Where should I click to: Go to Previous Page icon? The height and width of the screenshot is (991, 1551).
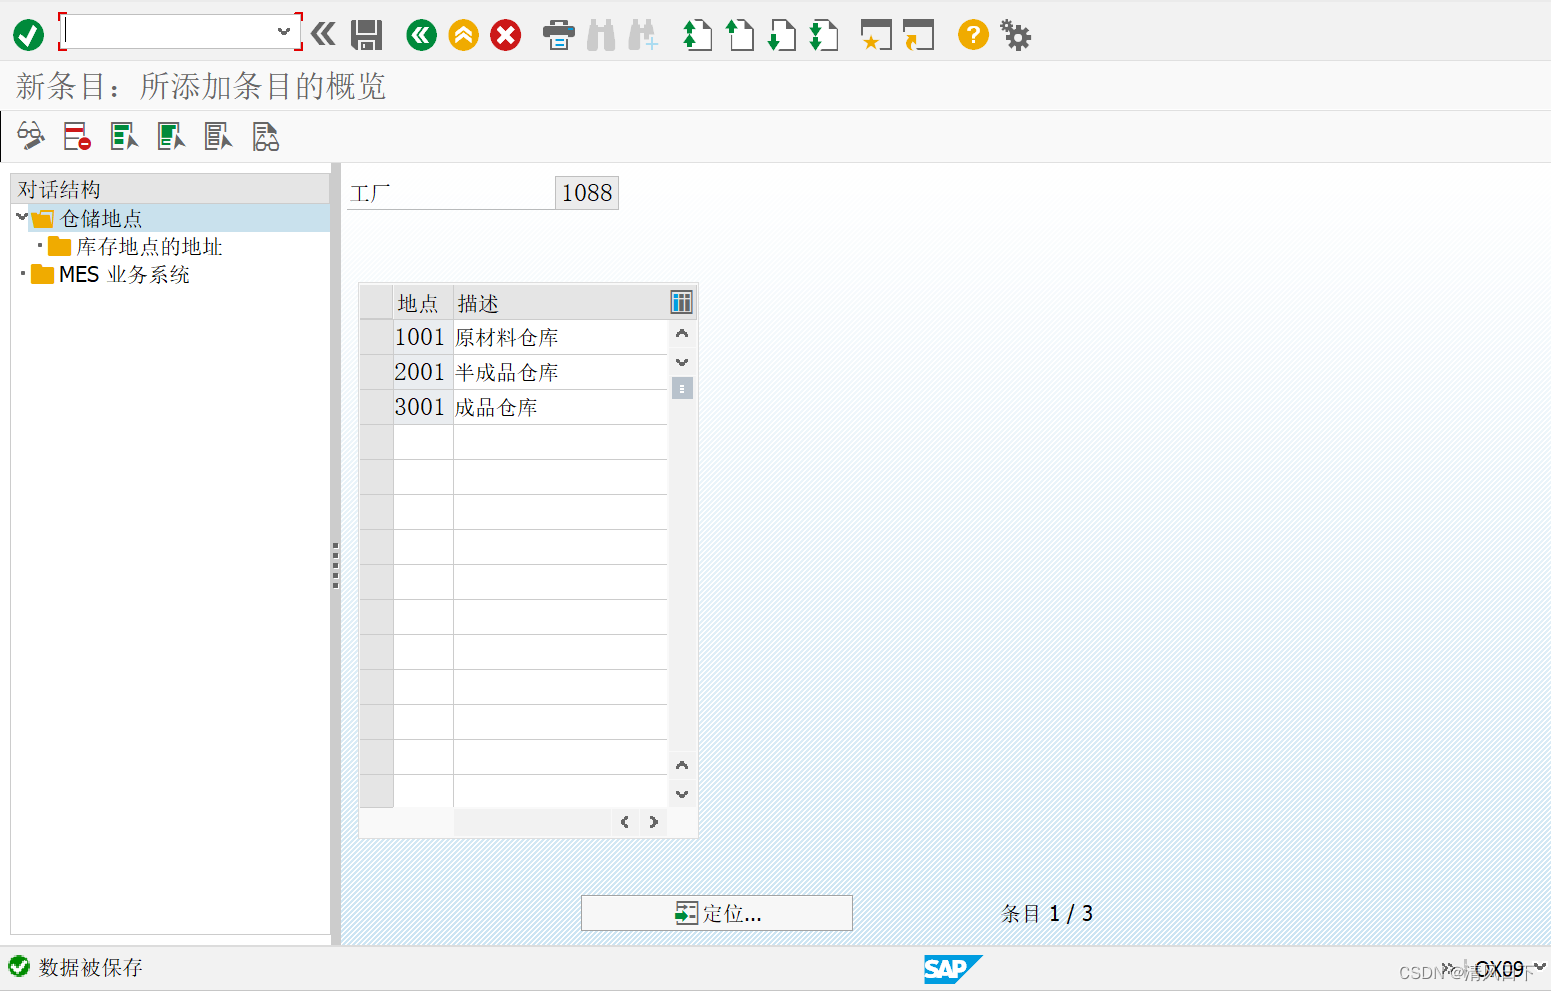[739, 36]
